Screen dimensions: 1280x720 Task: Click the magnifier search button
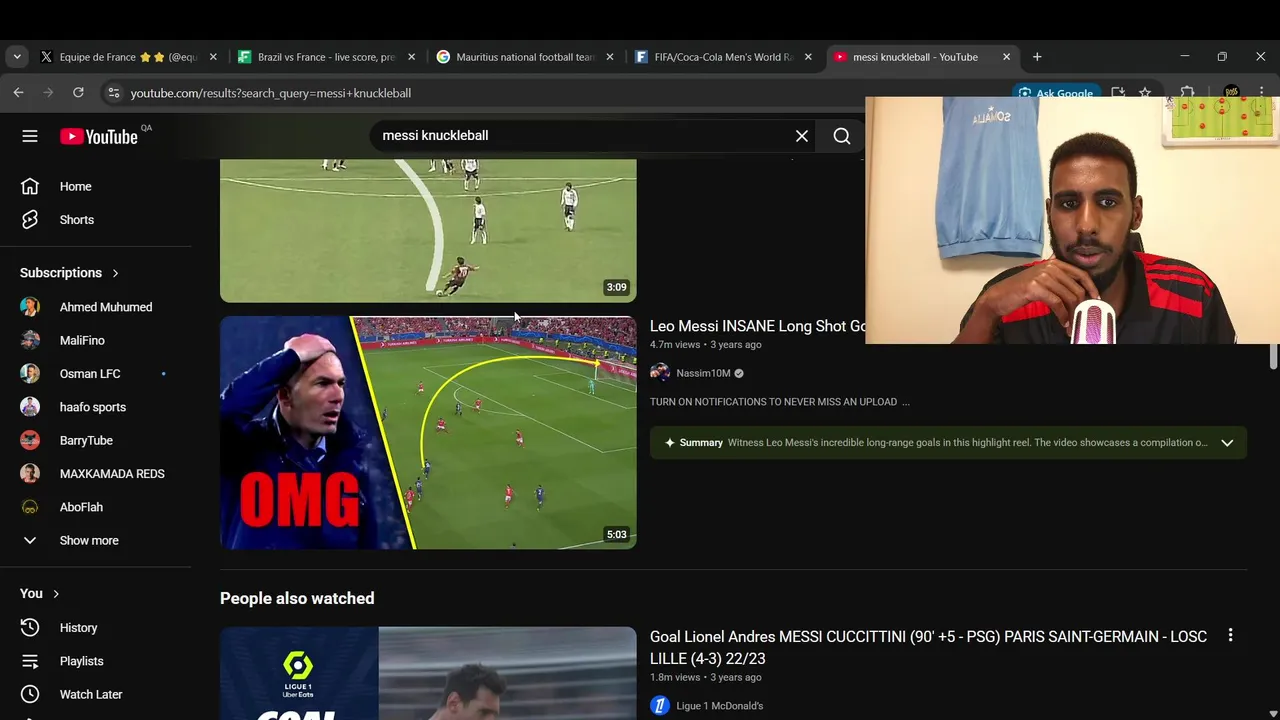coord(842,136)
